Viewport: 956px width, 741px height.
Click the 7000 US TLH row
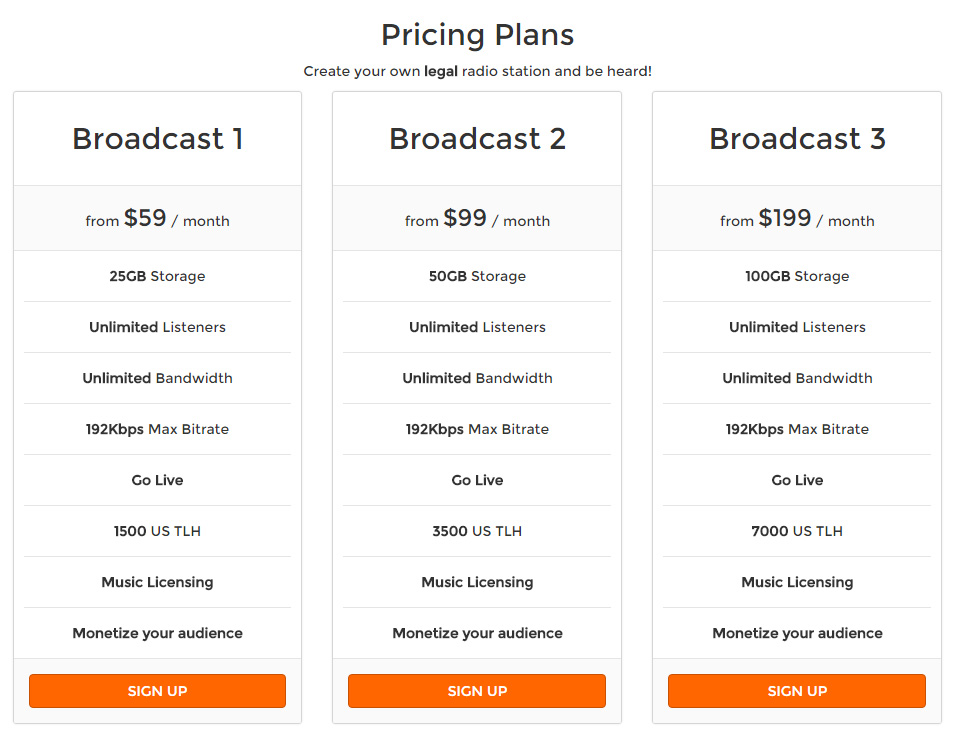pyautogui.click(x=797, y=531)
